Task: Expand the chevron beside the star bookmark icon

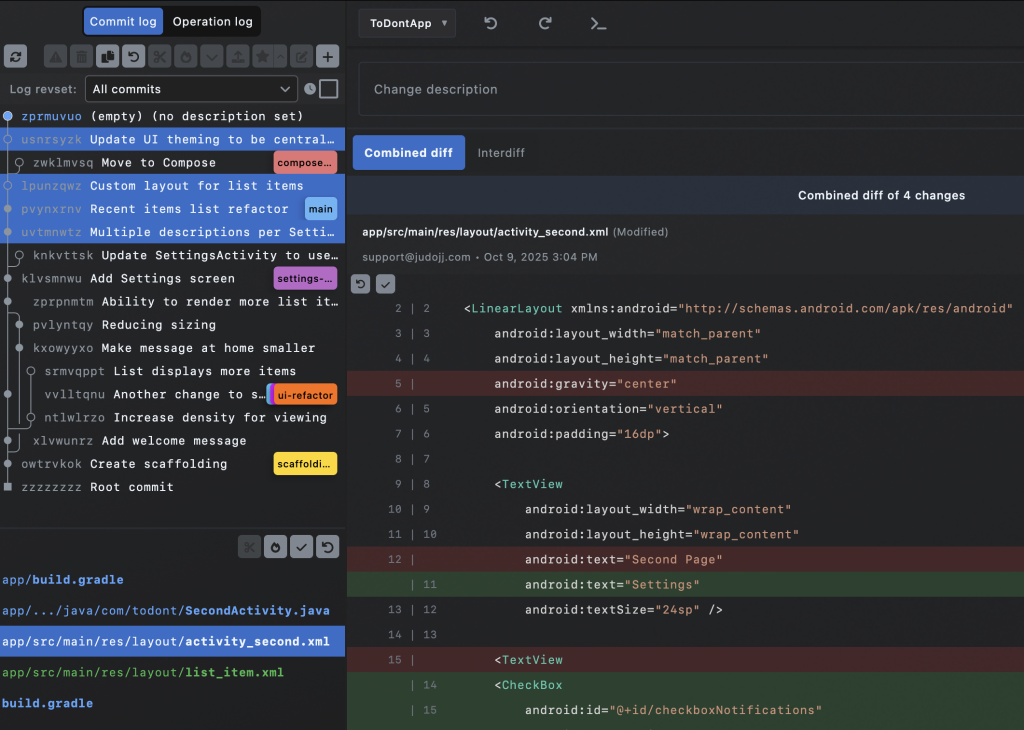Action: coord(280,57)
